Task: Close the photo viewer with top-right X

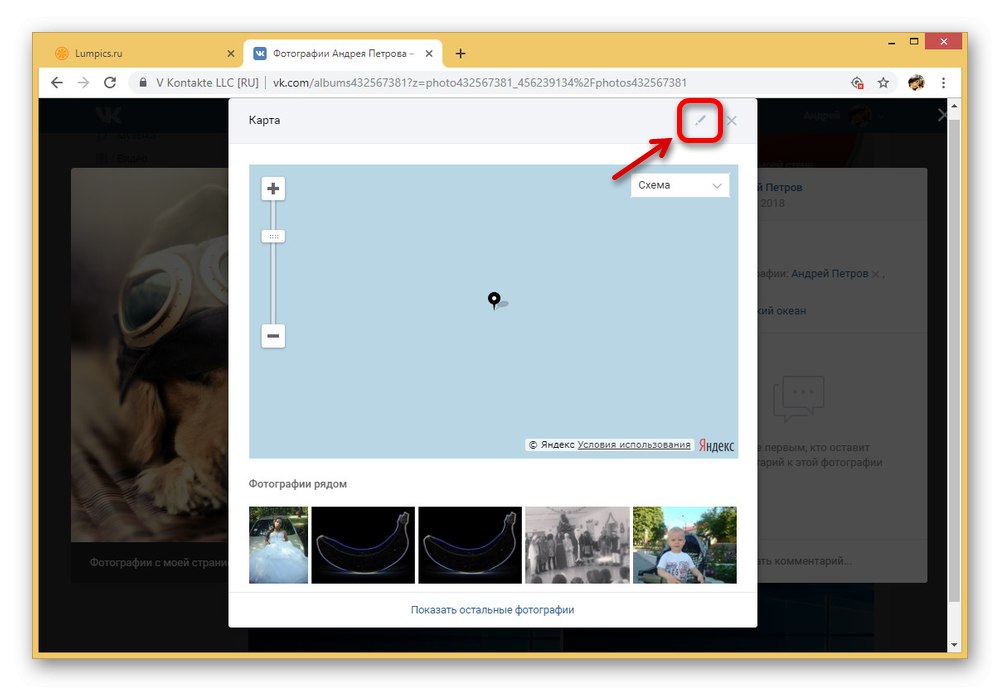Action: (942, 115)
